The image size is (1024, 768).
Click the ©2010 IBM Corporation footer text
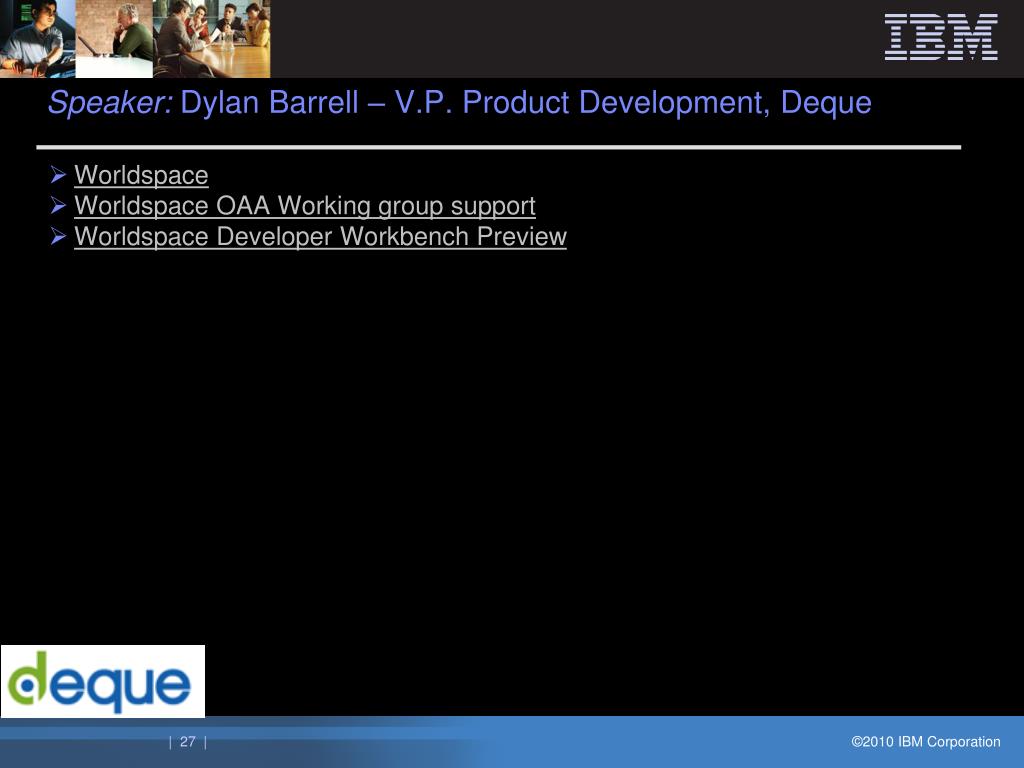[925, 742]
